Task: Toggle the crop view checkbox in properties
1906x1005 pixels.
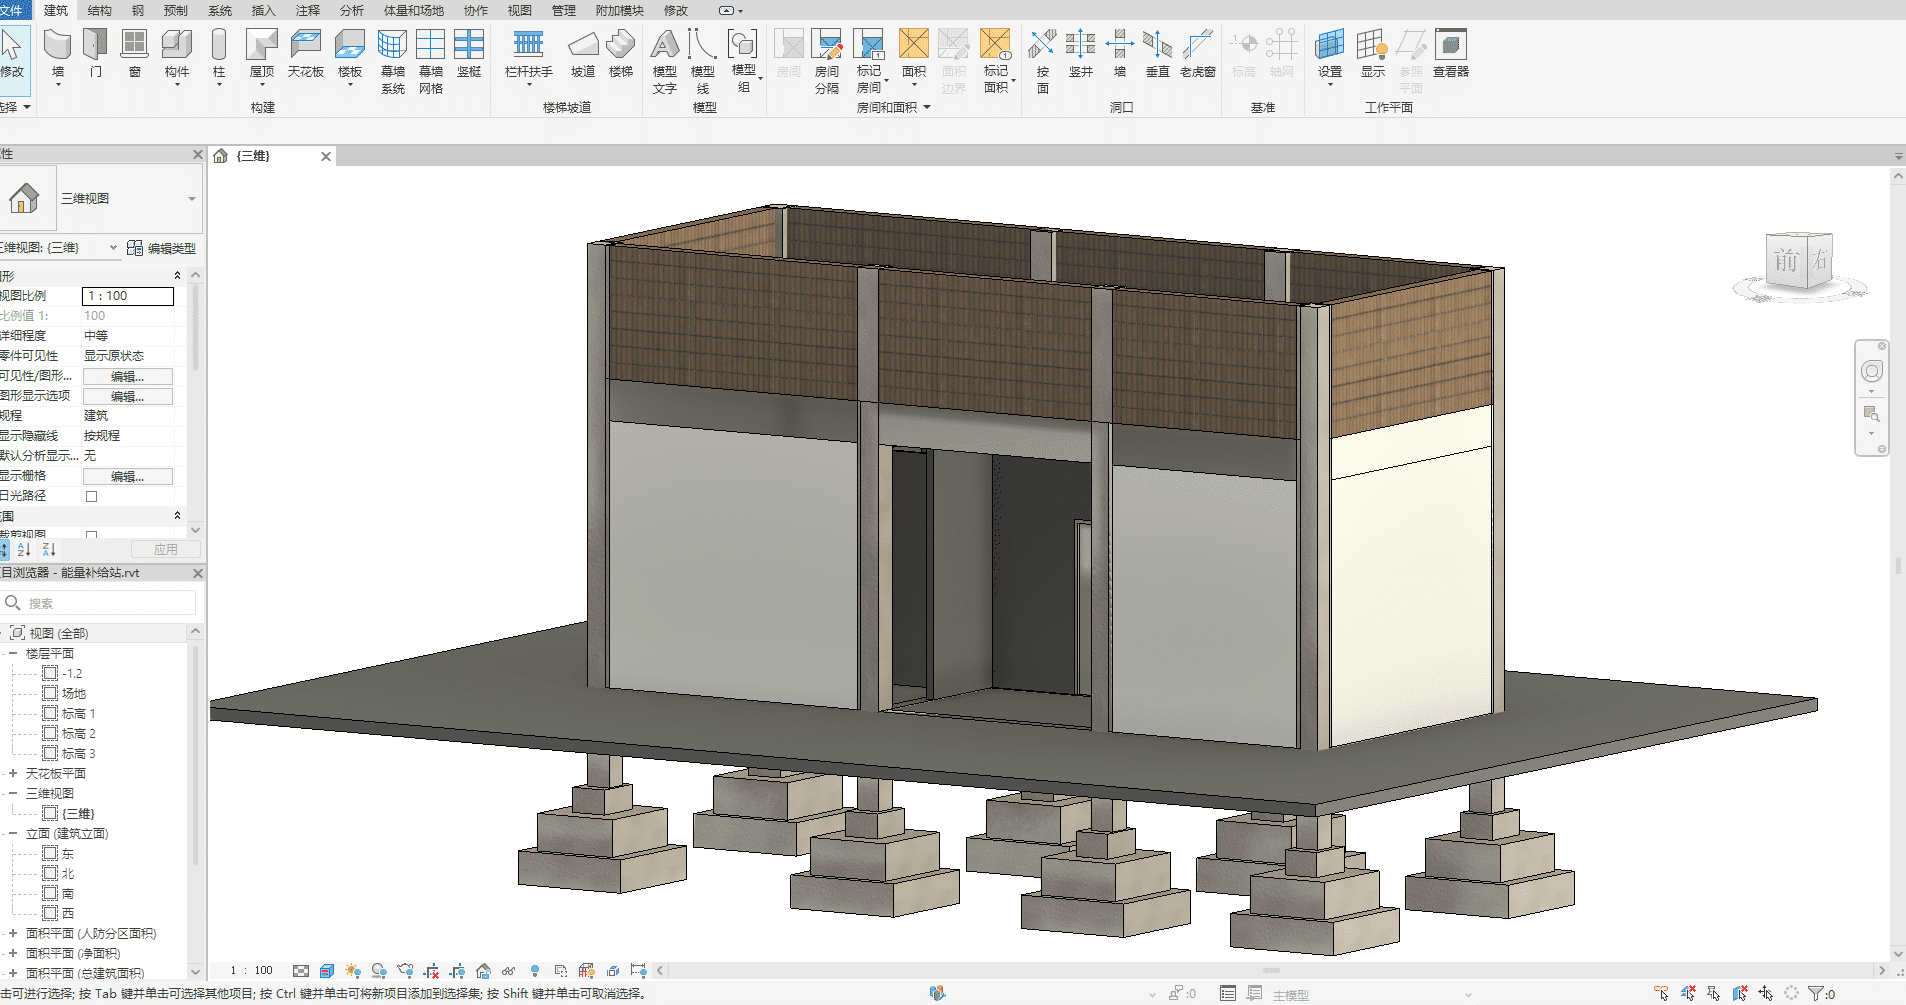Action: tap(91, 535)
